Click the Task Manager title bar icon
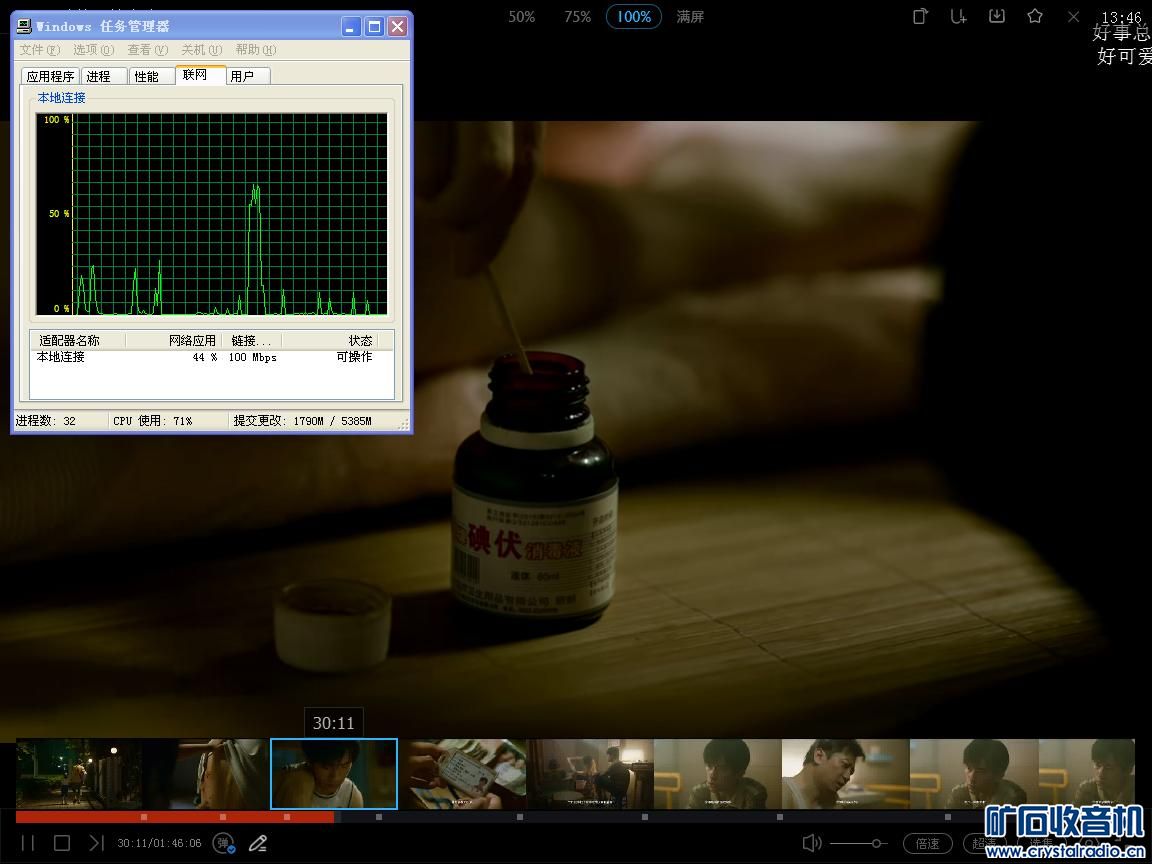The image size is (1152, 864). pyautogui.click(x=24, y=26)
